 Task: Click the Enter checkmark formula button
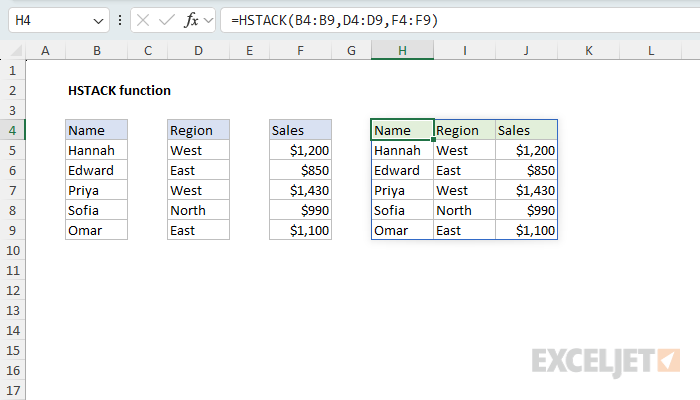pos(167,20)
